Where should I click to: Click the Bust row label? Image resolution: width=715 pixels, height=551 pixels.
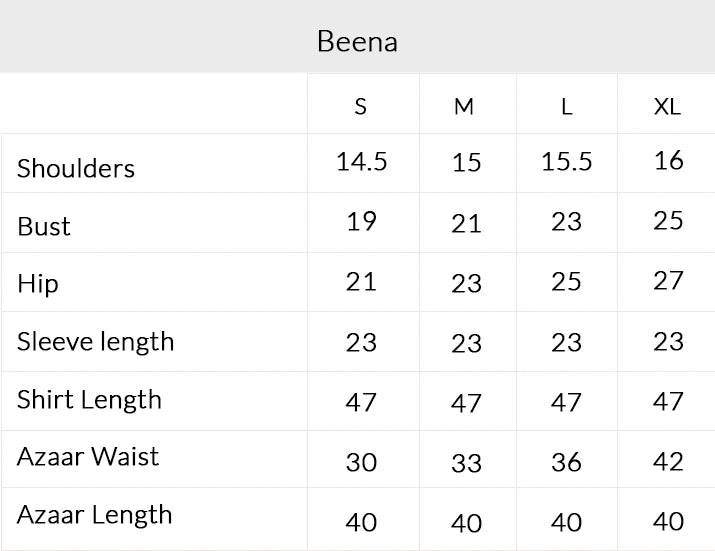point(44,226)
